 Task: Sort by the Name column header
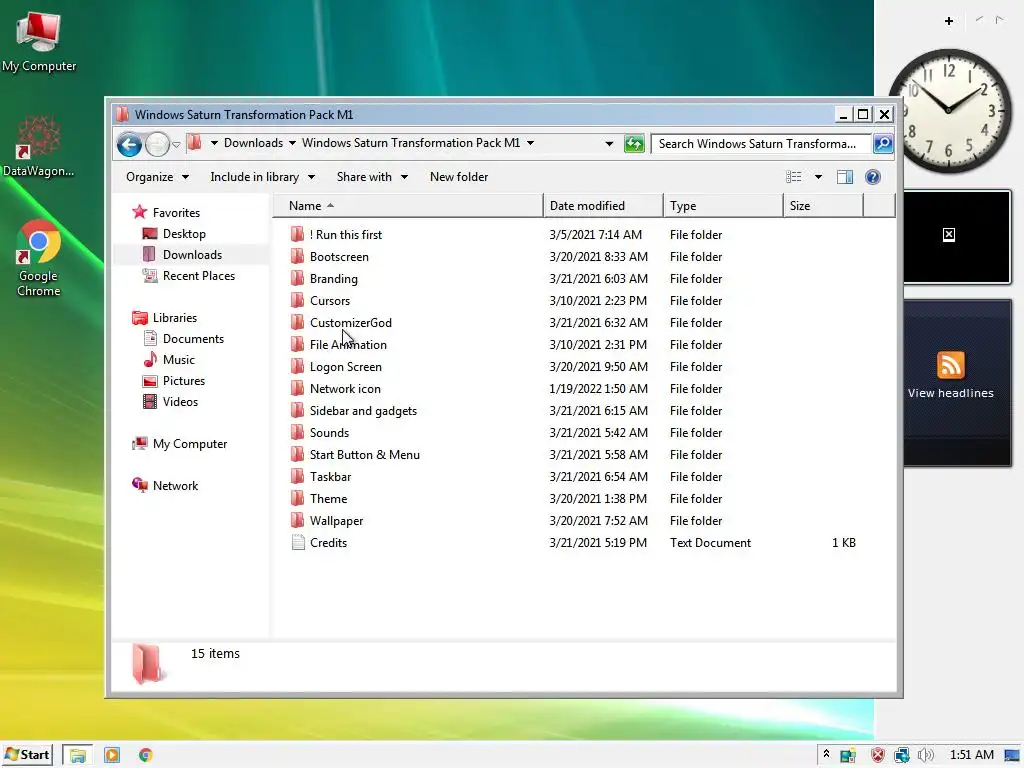coord(408,206)
